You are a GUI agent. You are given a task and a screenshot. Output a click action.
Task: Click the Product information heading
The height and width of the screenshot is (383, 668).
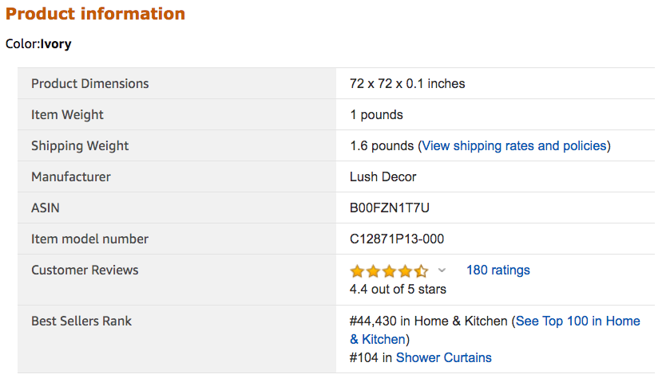(95, 14)
